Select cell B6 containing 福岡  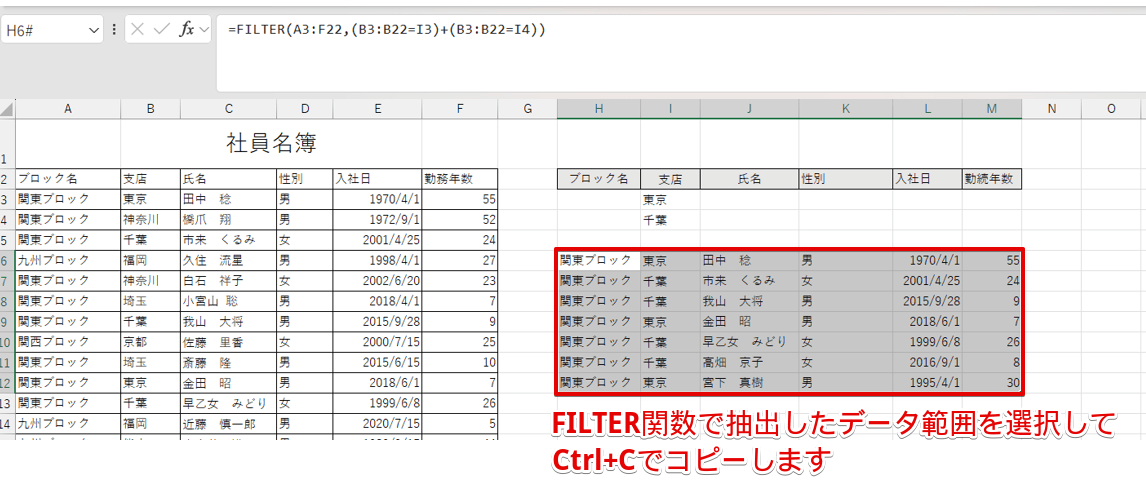pos(150,260)
